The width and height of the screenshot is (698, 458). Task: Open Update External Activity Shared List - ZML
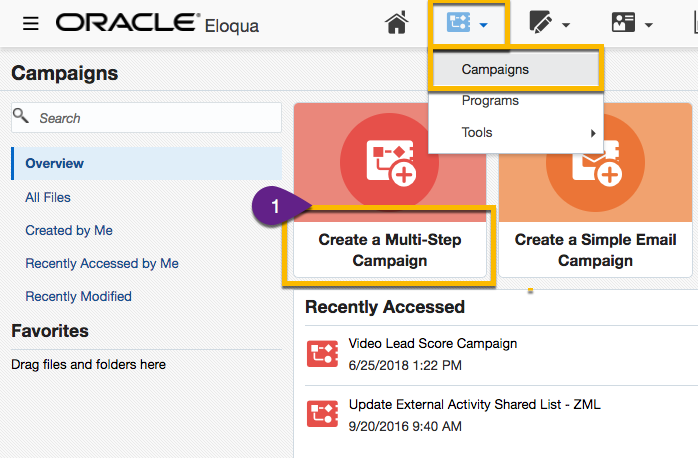click(475, 404)
